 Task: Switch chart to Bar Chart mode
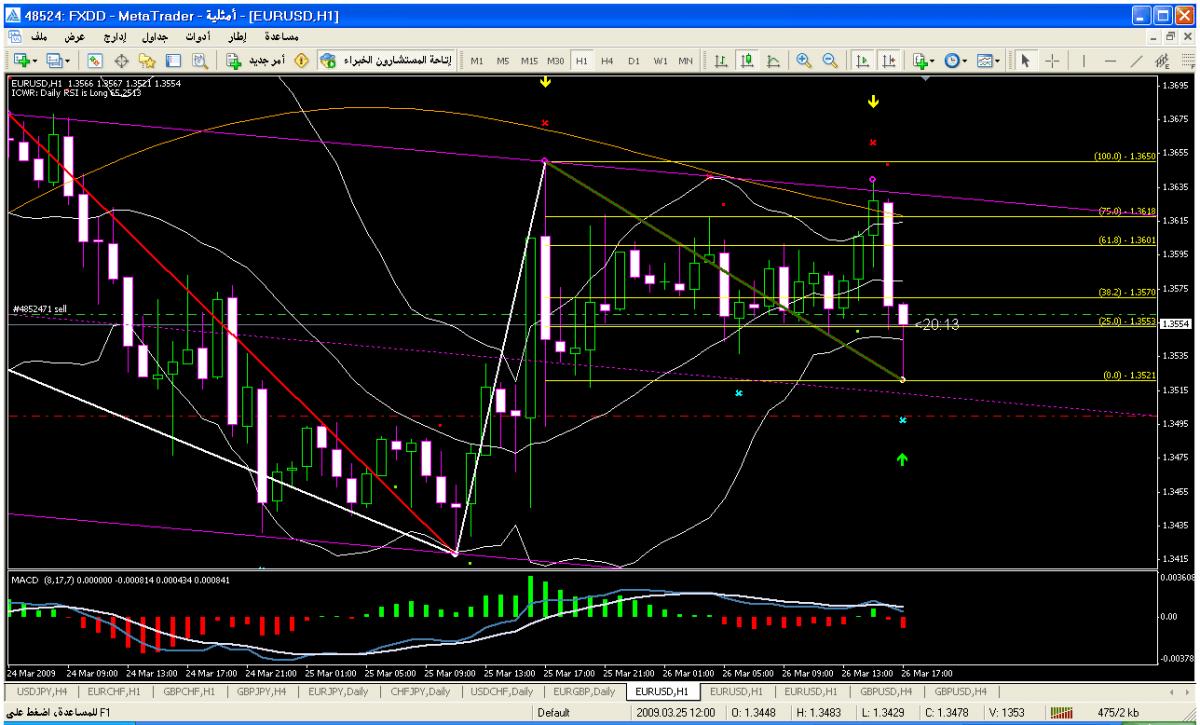(x=719, y=60)
